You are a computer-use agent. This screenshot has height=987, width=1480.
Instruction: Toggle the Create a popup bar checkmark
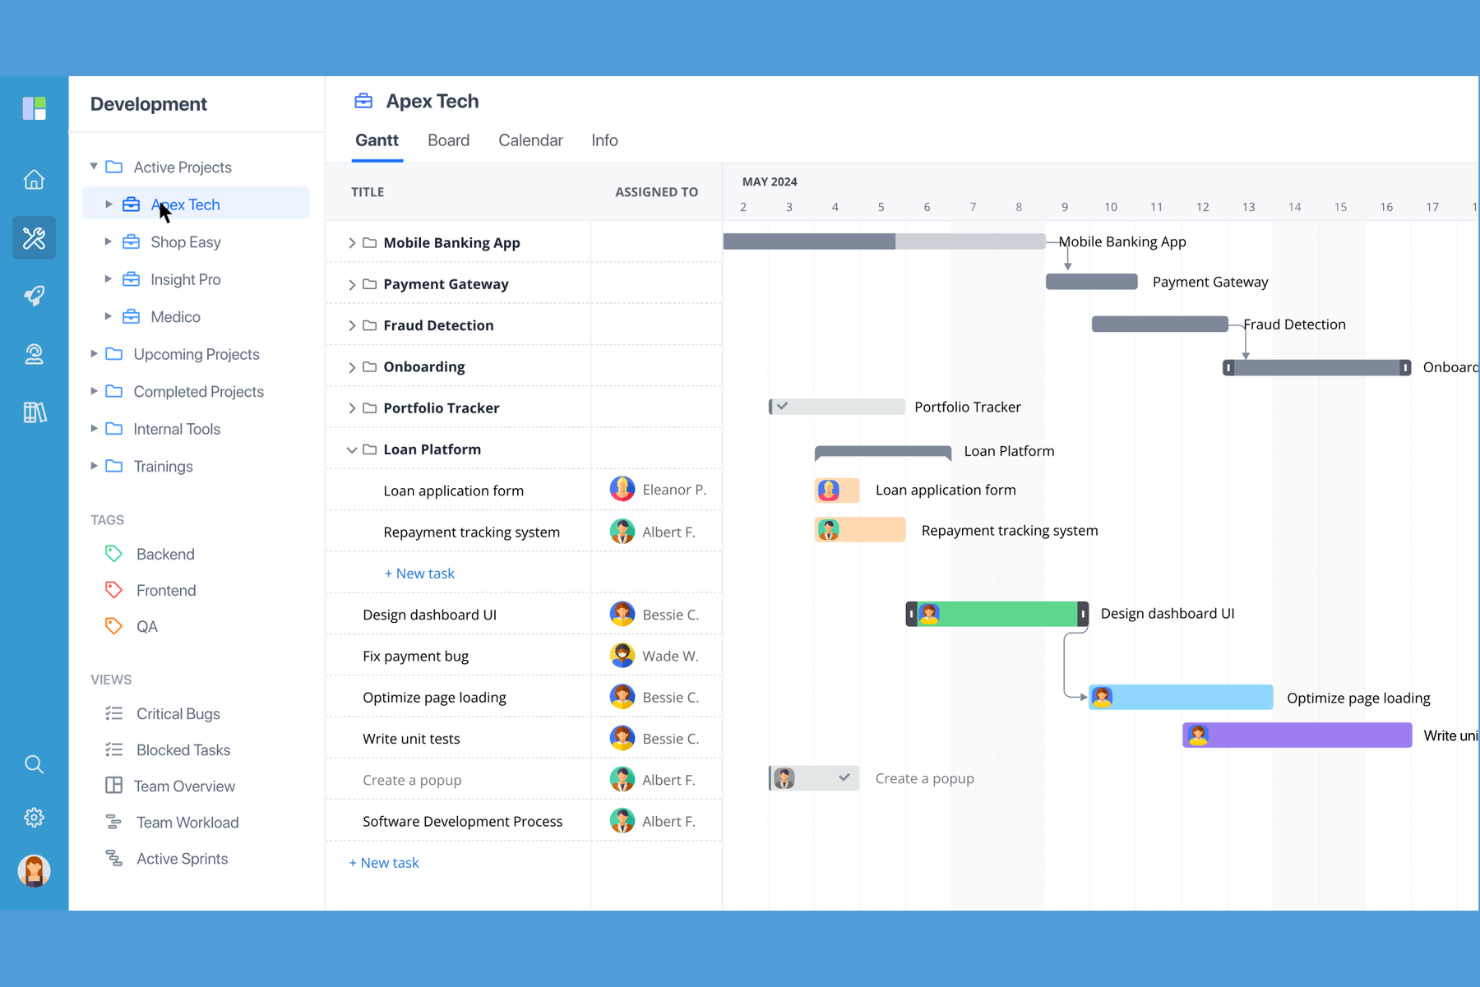[x=844, y=778]
